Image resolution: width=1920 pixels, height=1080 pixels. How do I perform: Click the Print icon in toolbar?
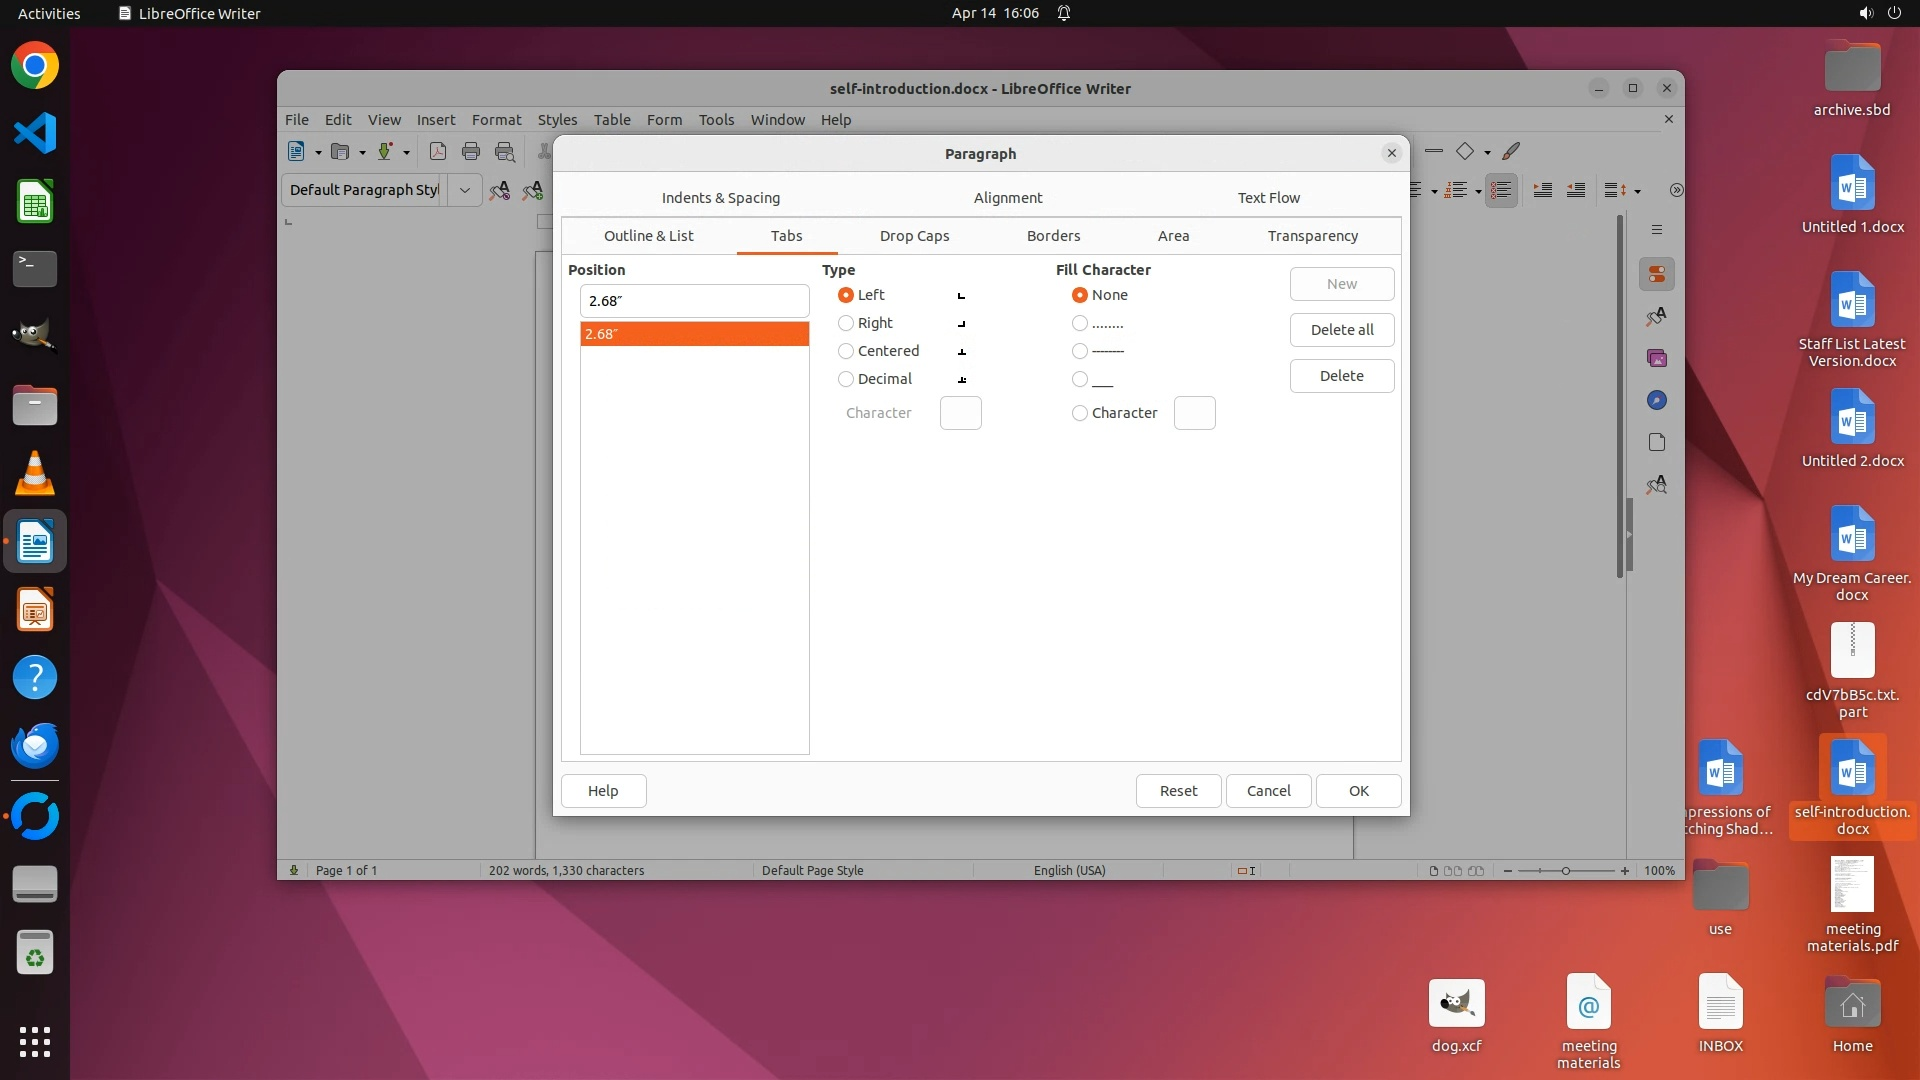[471, 152]
